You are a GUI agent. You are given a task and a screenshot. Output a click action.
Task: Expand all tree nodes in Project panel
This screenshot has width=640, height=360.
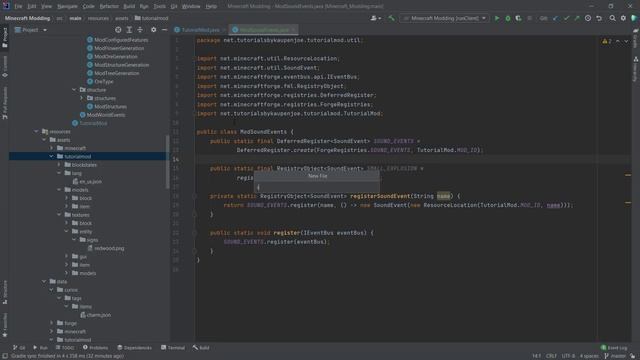point(129,30)
